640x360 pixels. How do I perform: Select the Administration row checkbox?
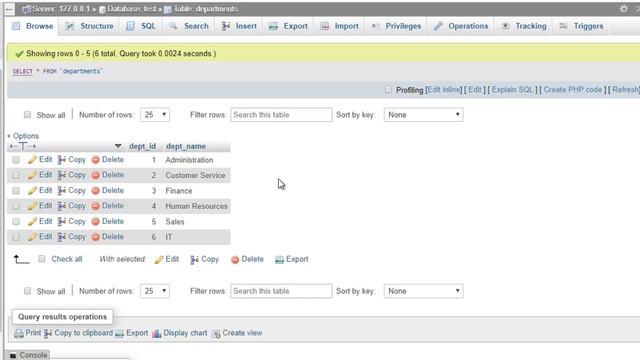(x=16, y=160)
